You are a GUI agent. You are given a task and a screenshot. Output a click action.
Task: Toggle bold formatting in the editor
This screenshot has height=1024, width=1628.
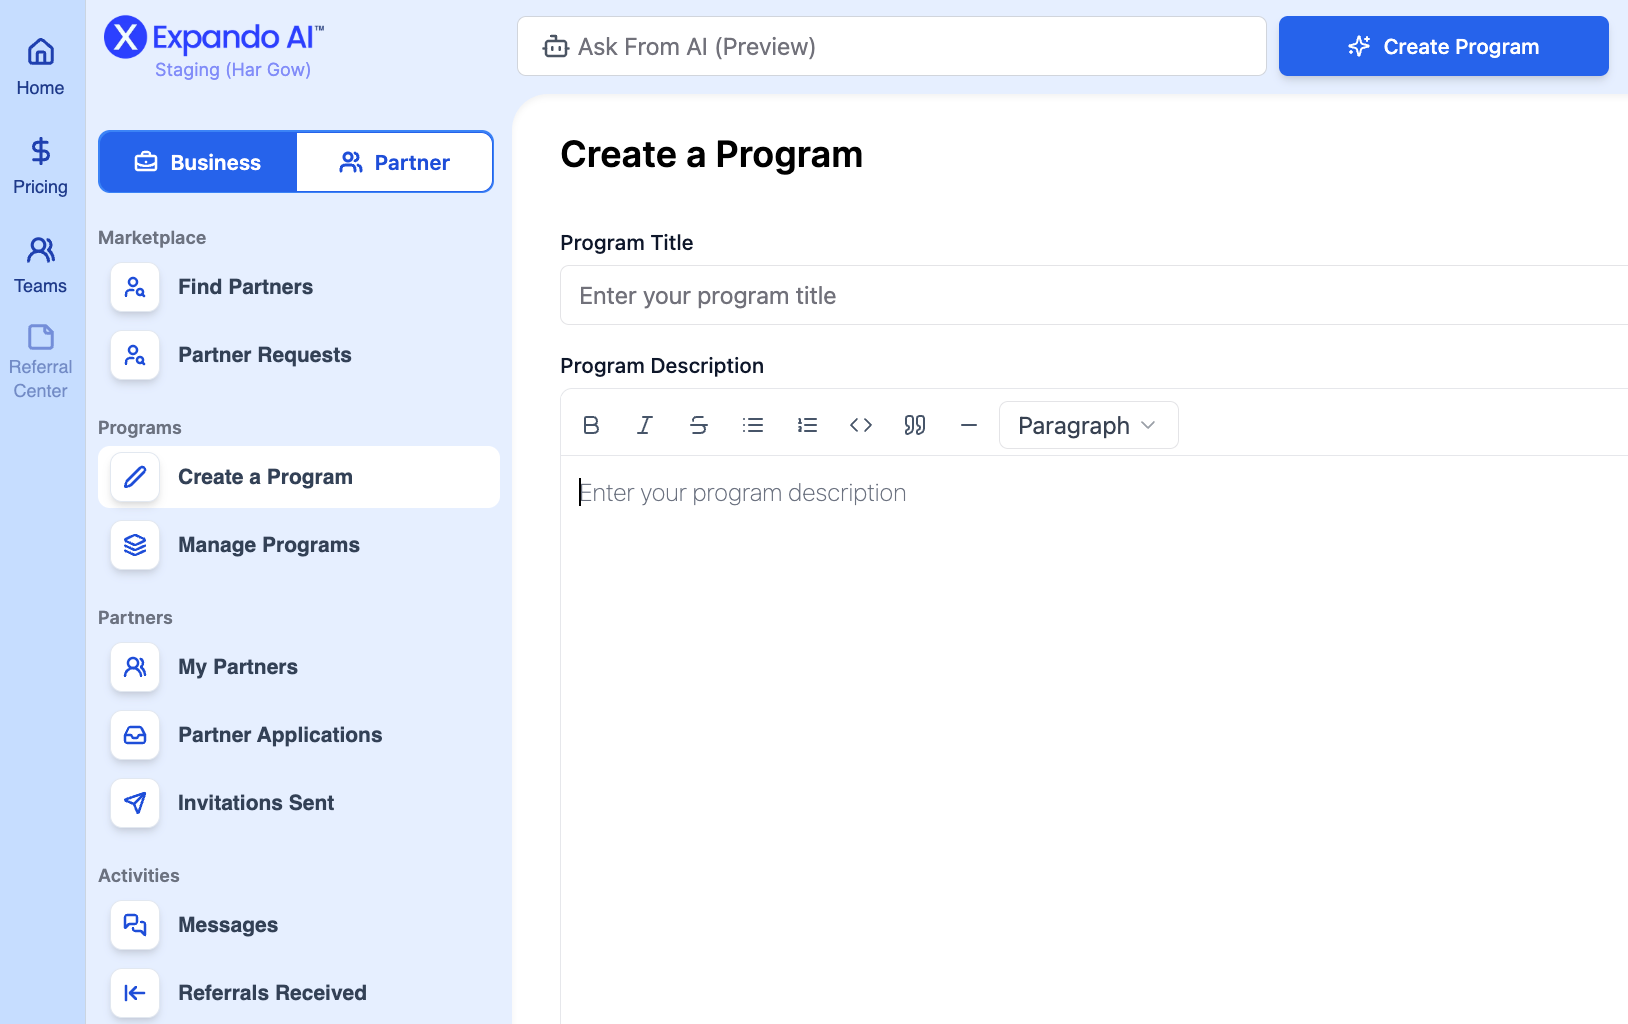tap(591, 425)
